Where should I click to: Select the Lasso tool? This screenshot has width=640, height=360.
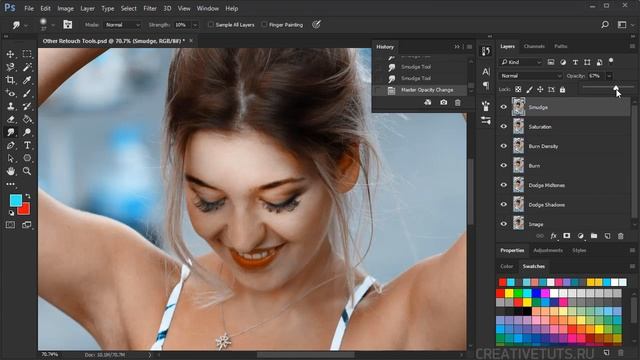pos(11,67)
